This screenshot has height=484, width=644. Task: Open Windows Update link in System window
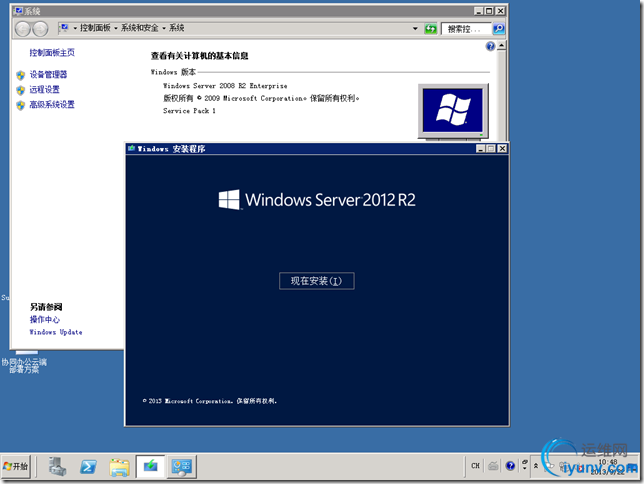[x=56, y=332]
